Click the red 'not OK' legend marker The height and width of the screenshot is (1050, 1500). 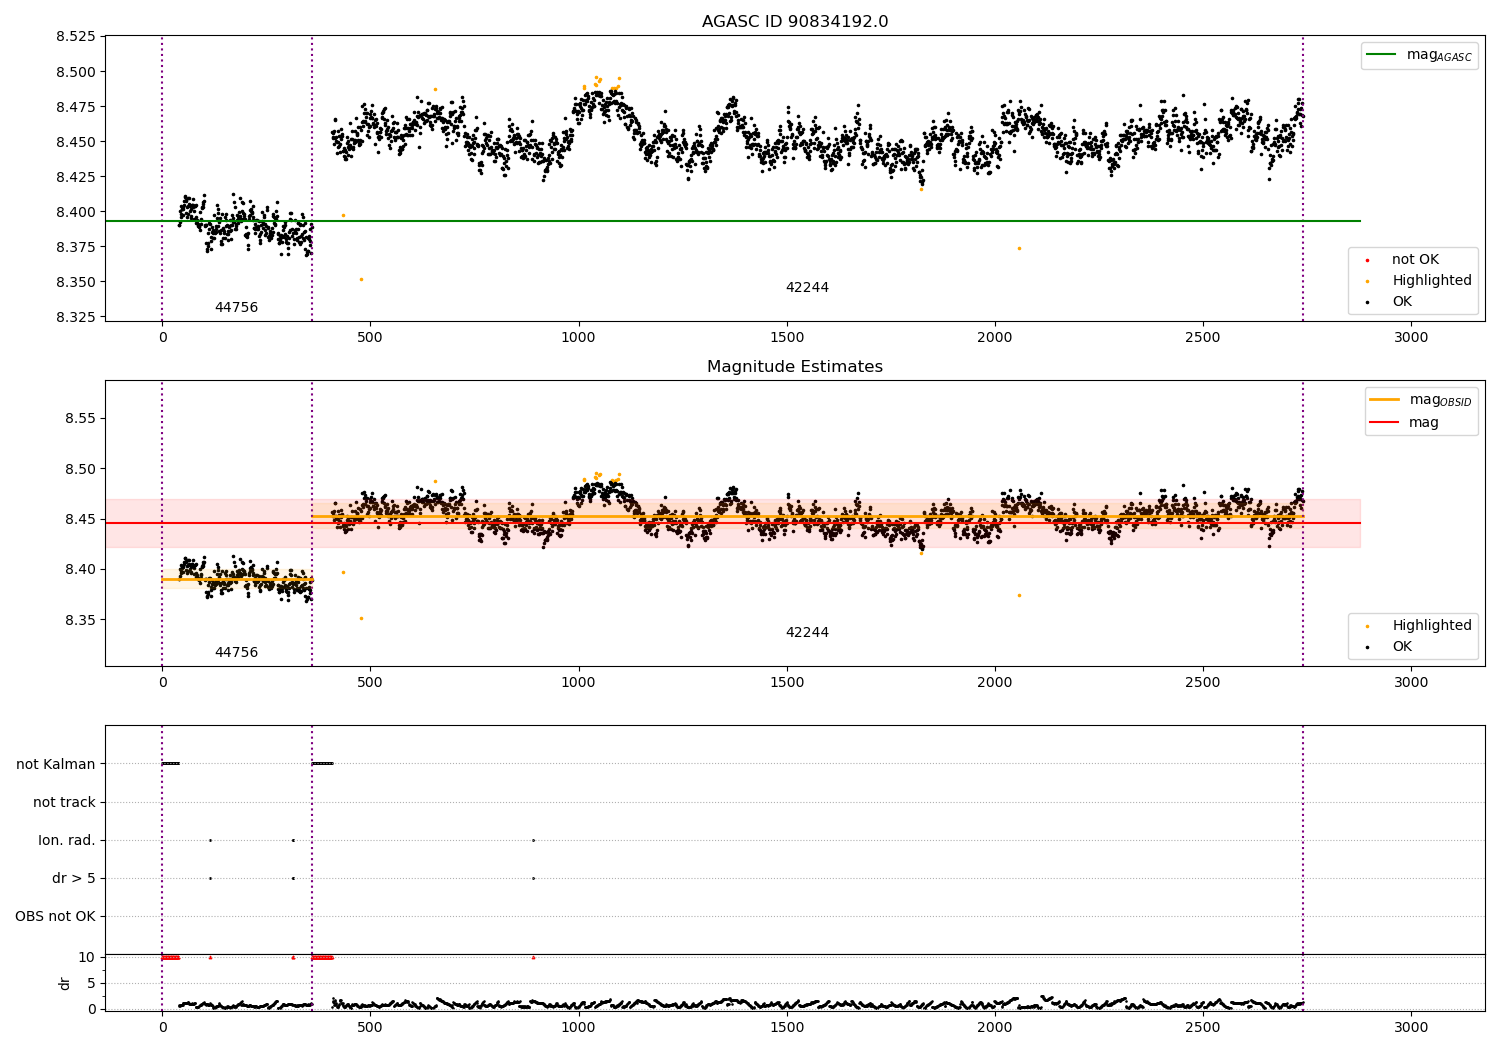[x=1367, y=260]
